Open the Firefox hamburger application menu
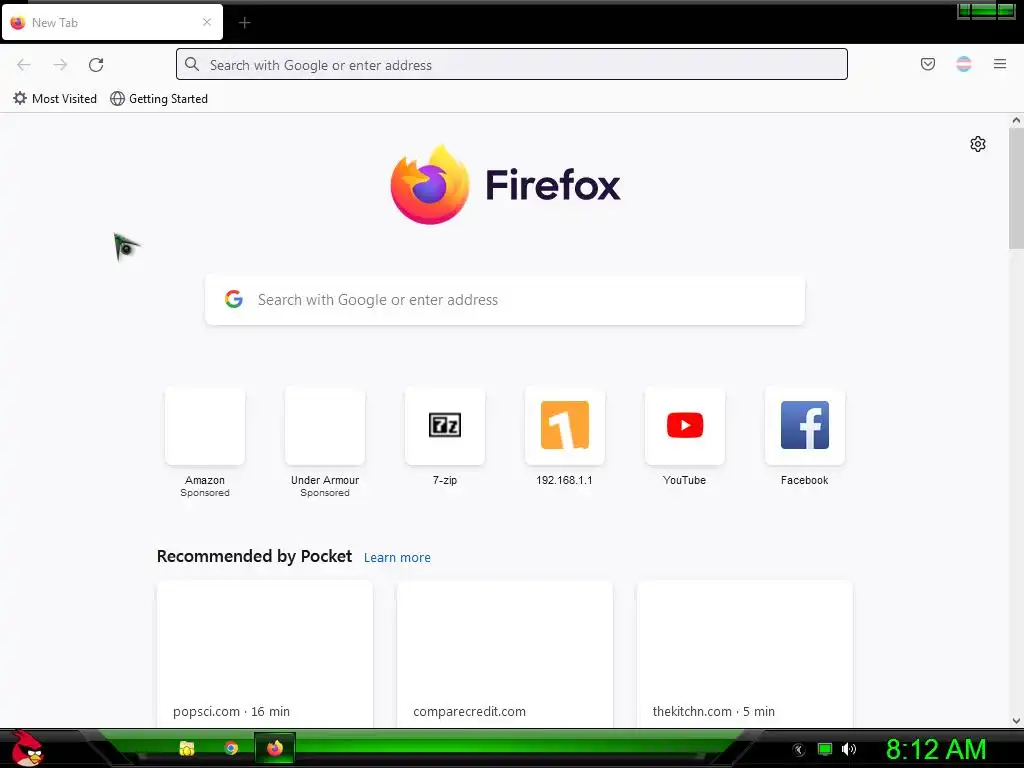Viewport: 1024px width, 768px height. click(1000, 64)
